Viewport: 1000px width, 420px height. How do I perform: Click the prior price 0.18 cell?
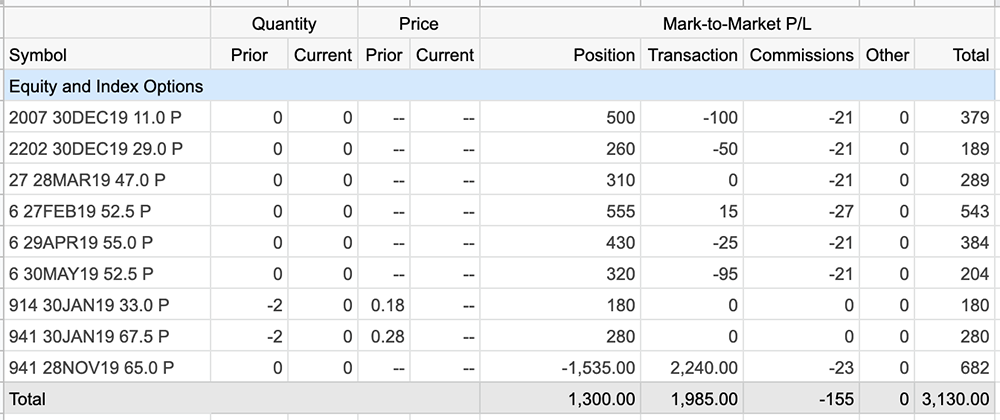383,305
